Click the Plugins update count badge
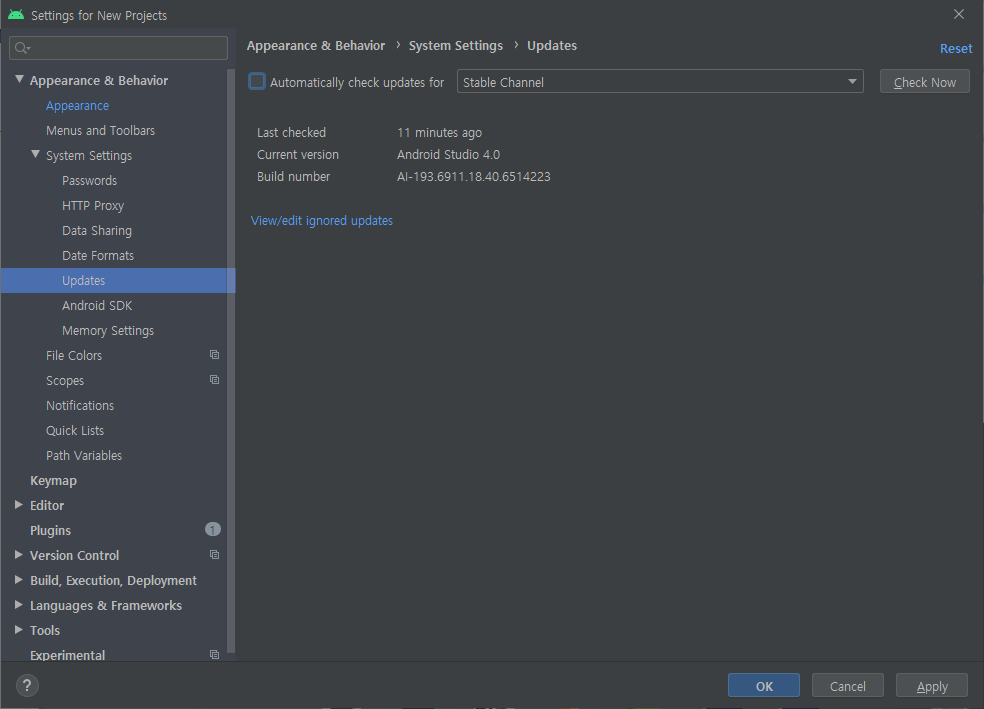This screenshot has width=984, height=709. (213, 530)
